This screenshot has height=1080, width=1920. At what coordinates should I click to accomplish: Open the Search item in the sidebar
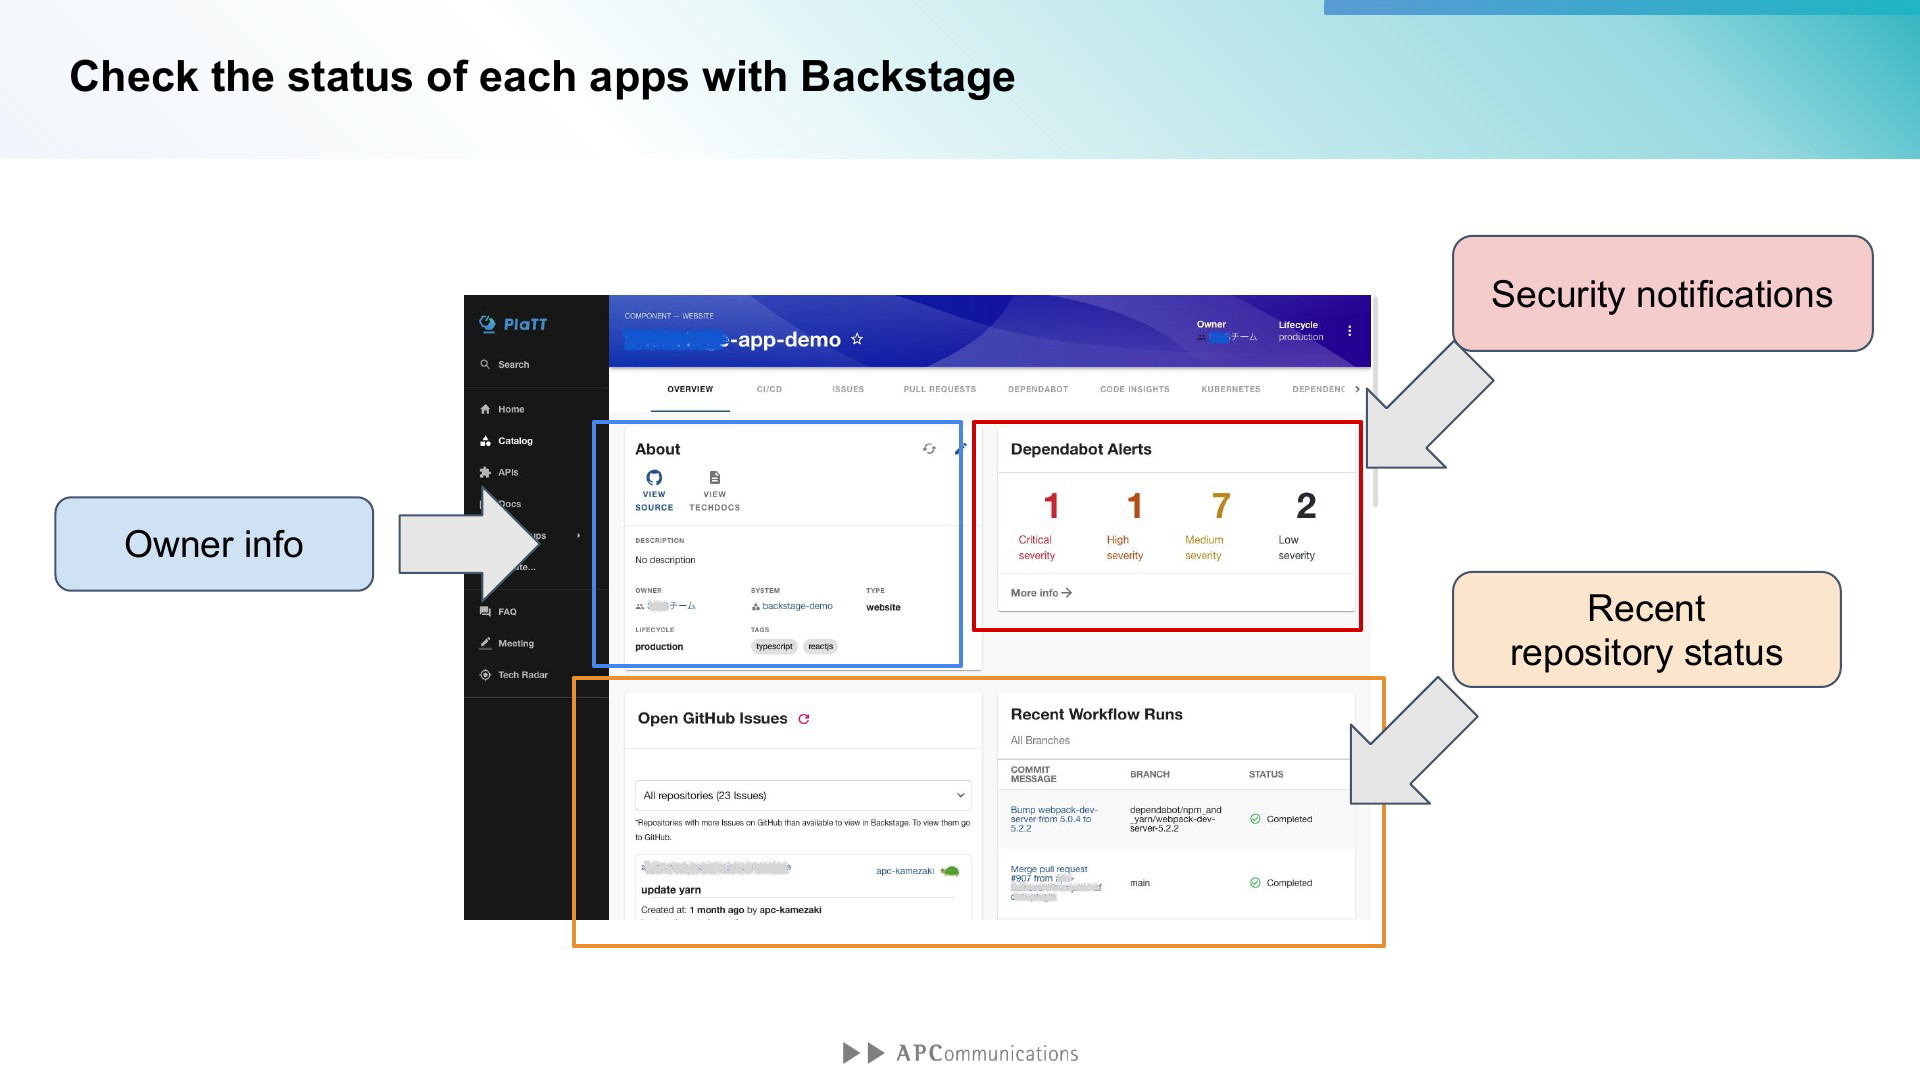point(505,365)
